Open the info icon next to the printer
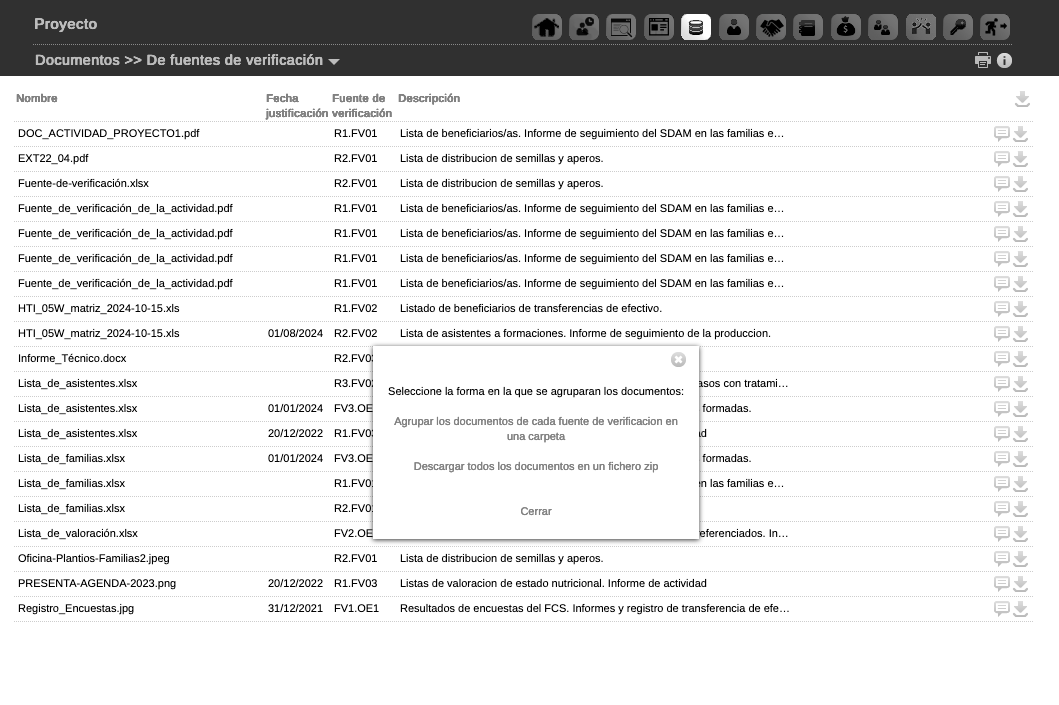This screenshot has width=1059, height=705. pyautogui.click(x=1004, y=60)
